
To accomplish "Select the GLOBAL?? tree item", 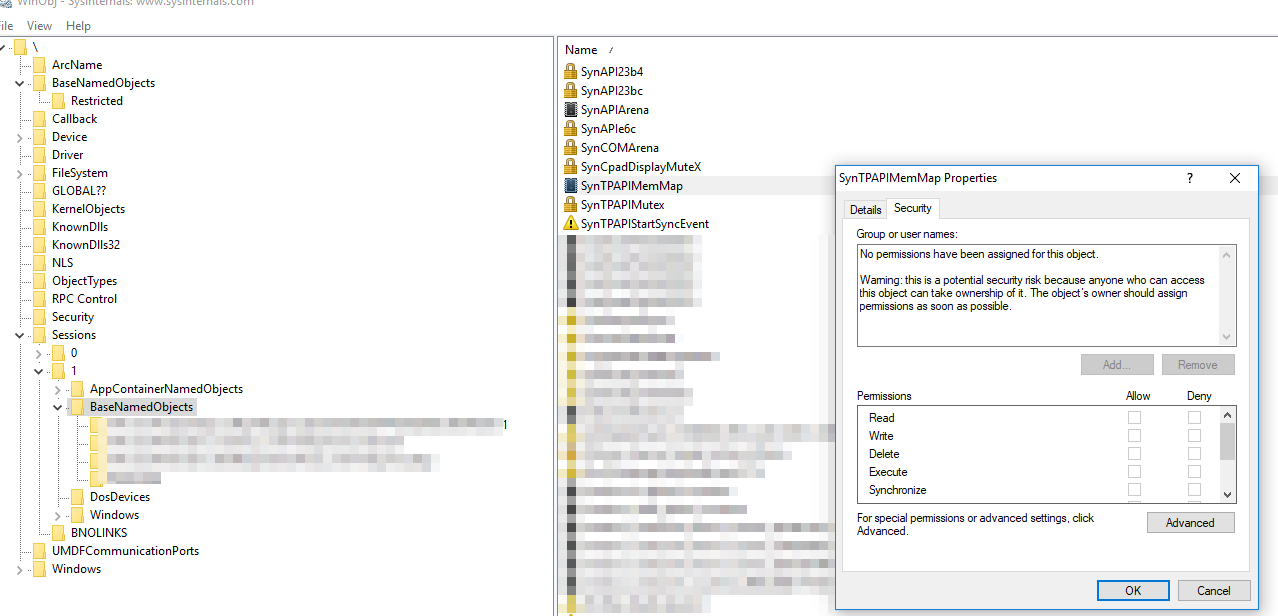I will (79, 191).
